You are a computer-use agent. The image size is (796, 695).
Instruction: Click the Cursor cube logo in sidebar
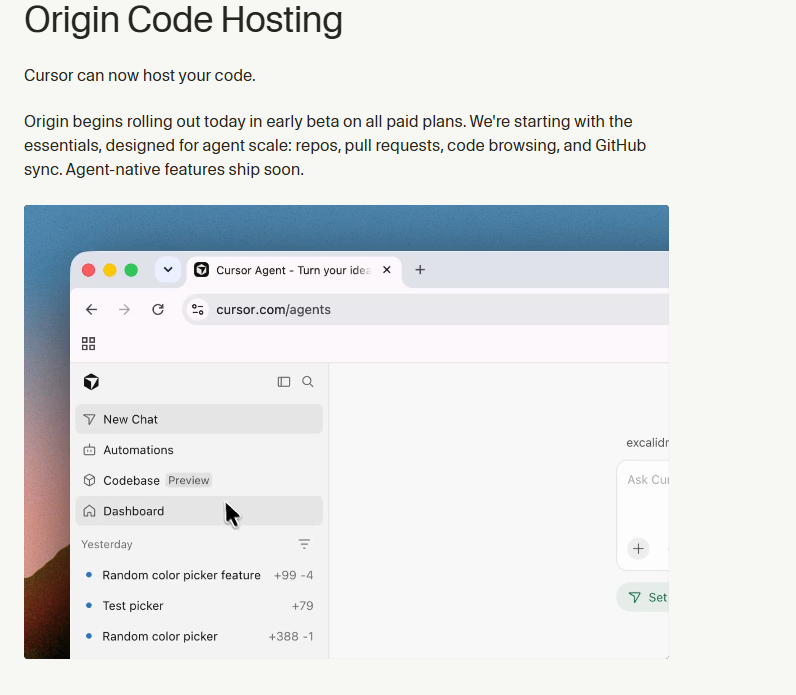91,382
